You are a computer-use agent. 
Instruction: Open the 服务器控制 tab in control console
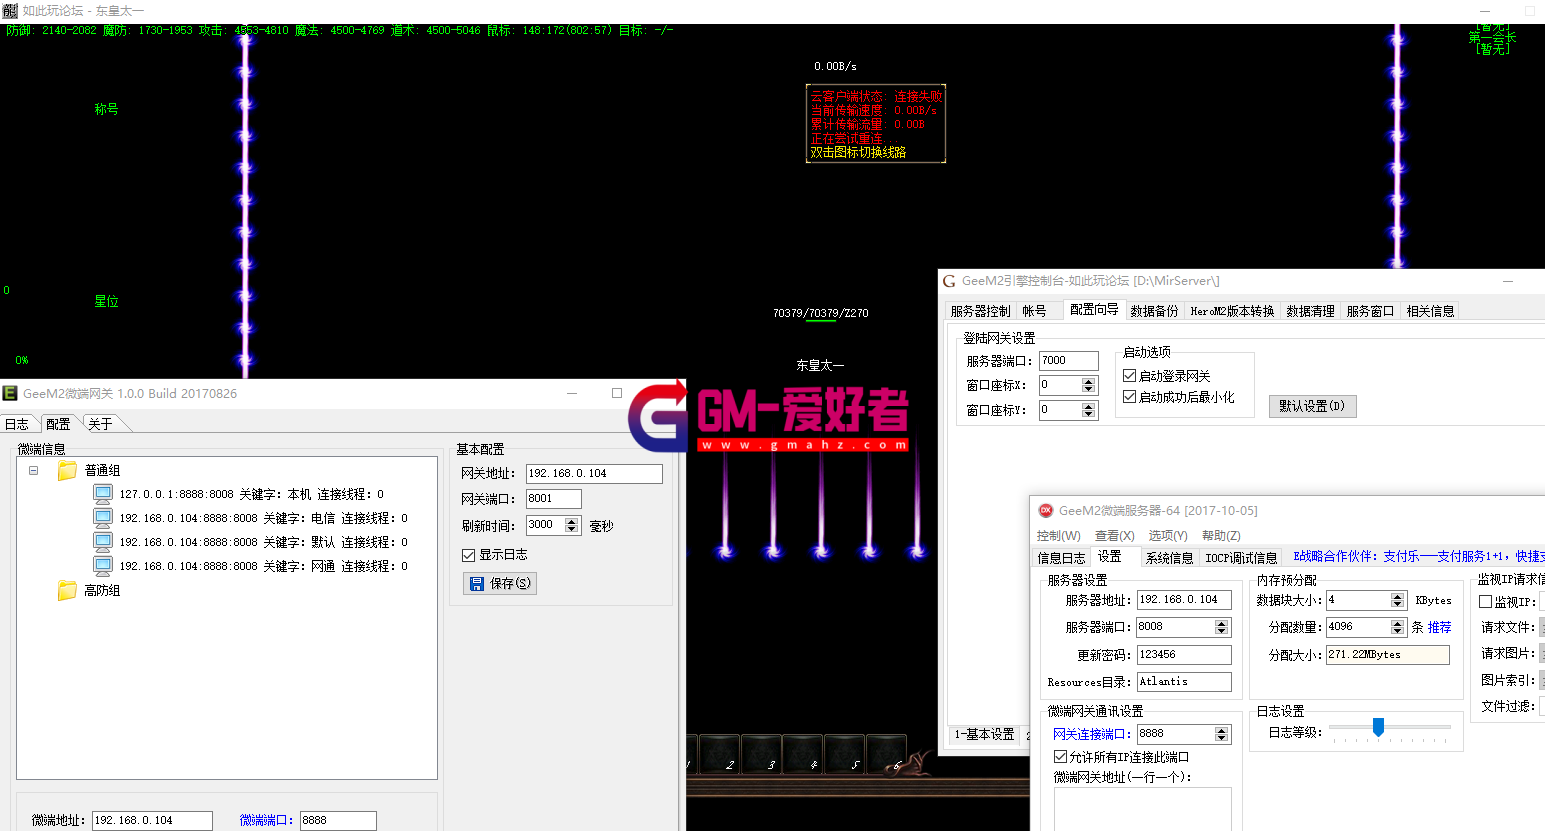coord(980,311)
